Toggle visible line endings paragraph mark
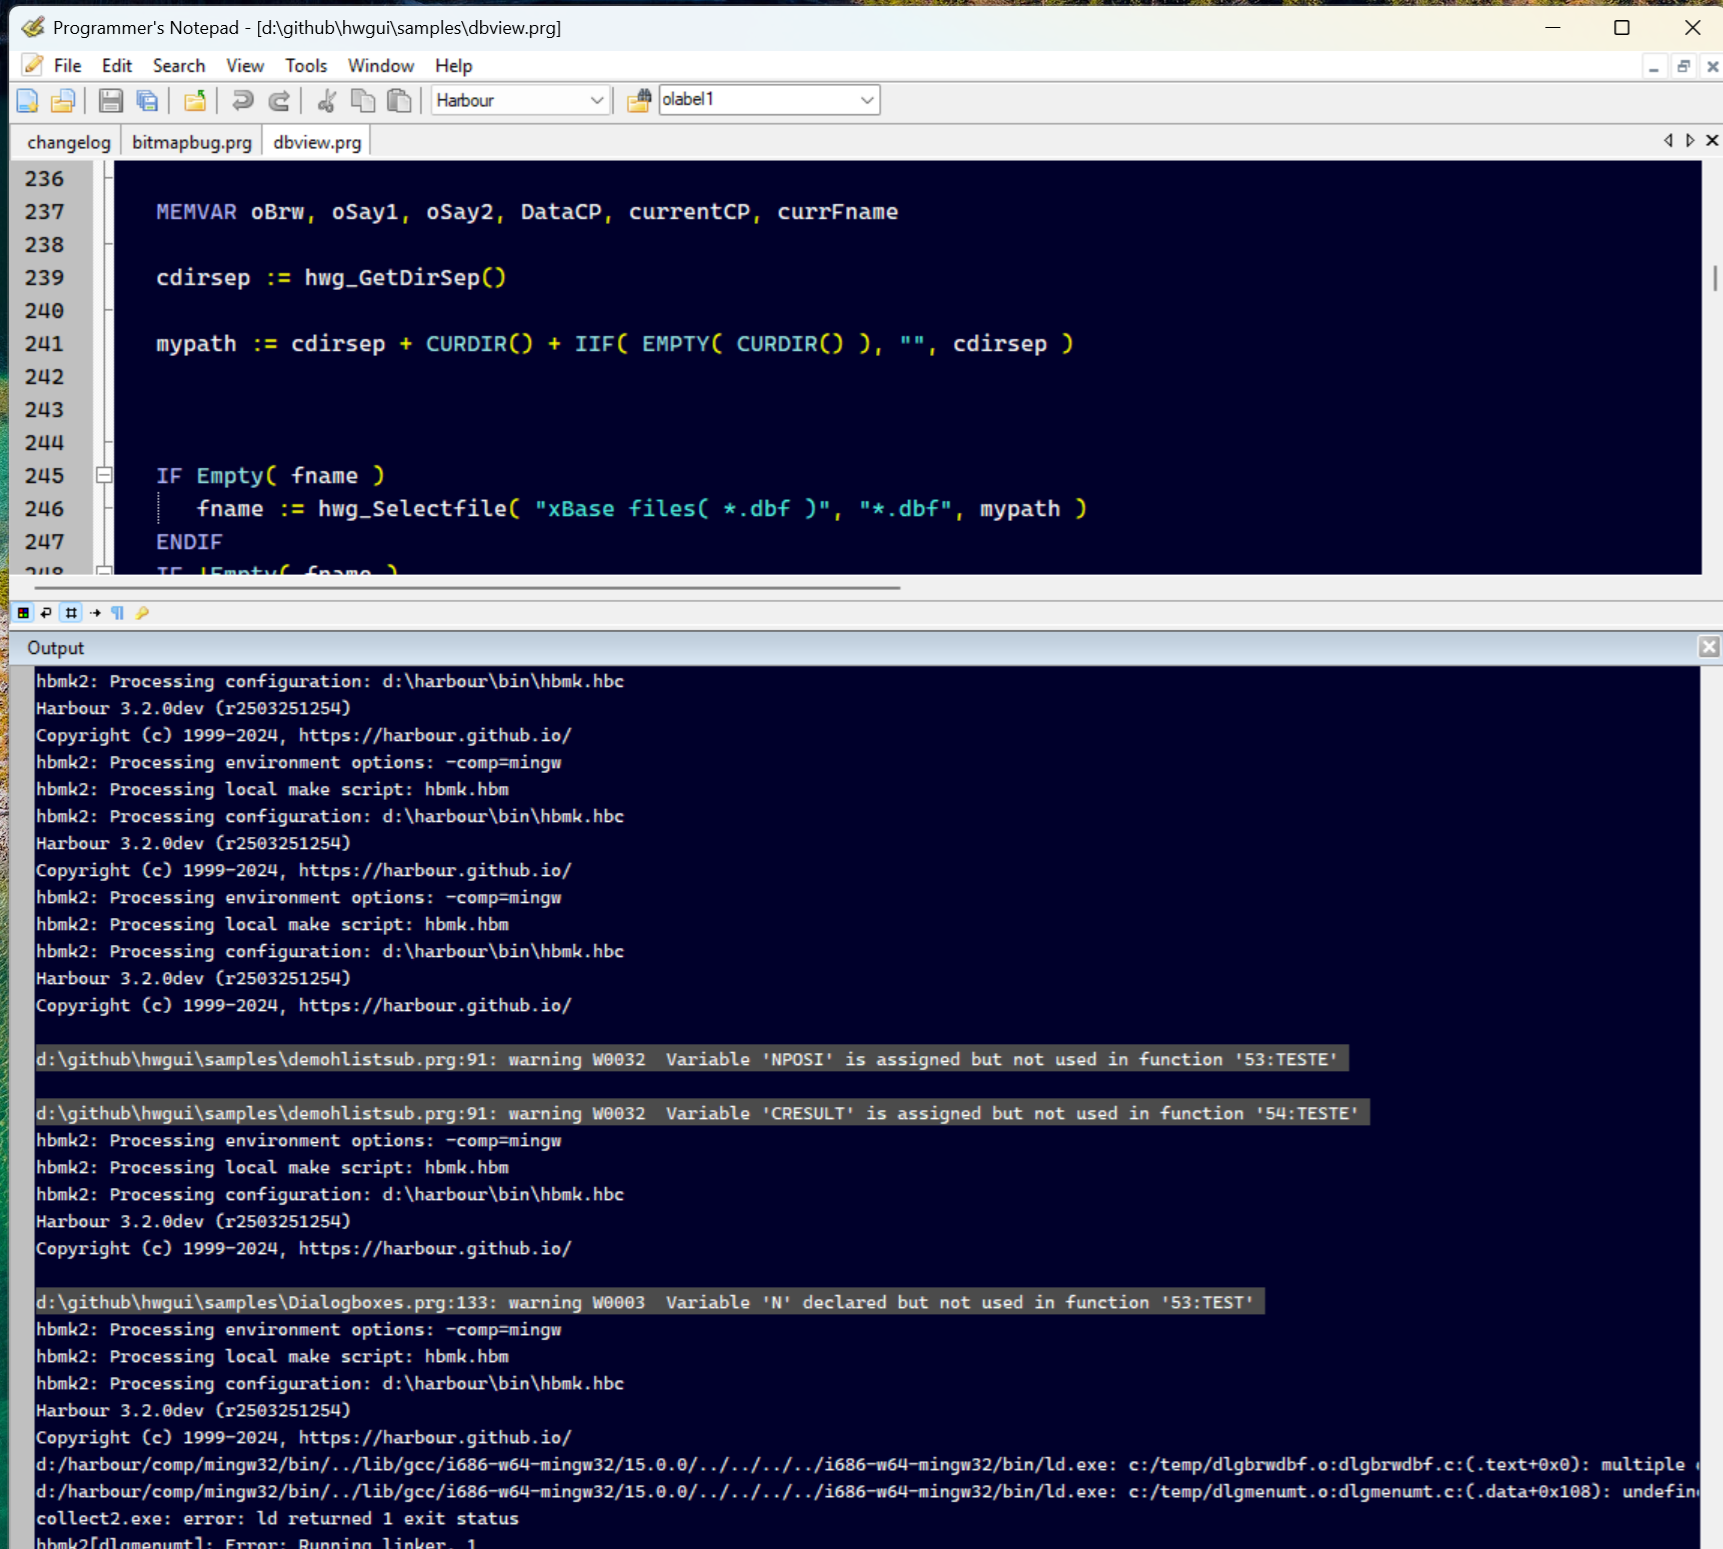 118,613
